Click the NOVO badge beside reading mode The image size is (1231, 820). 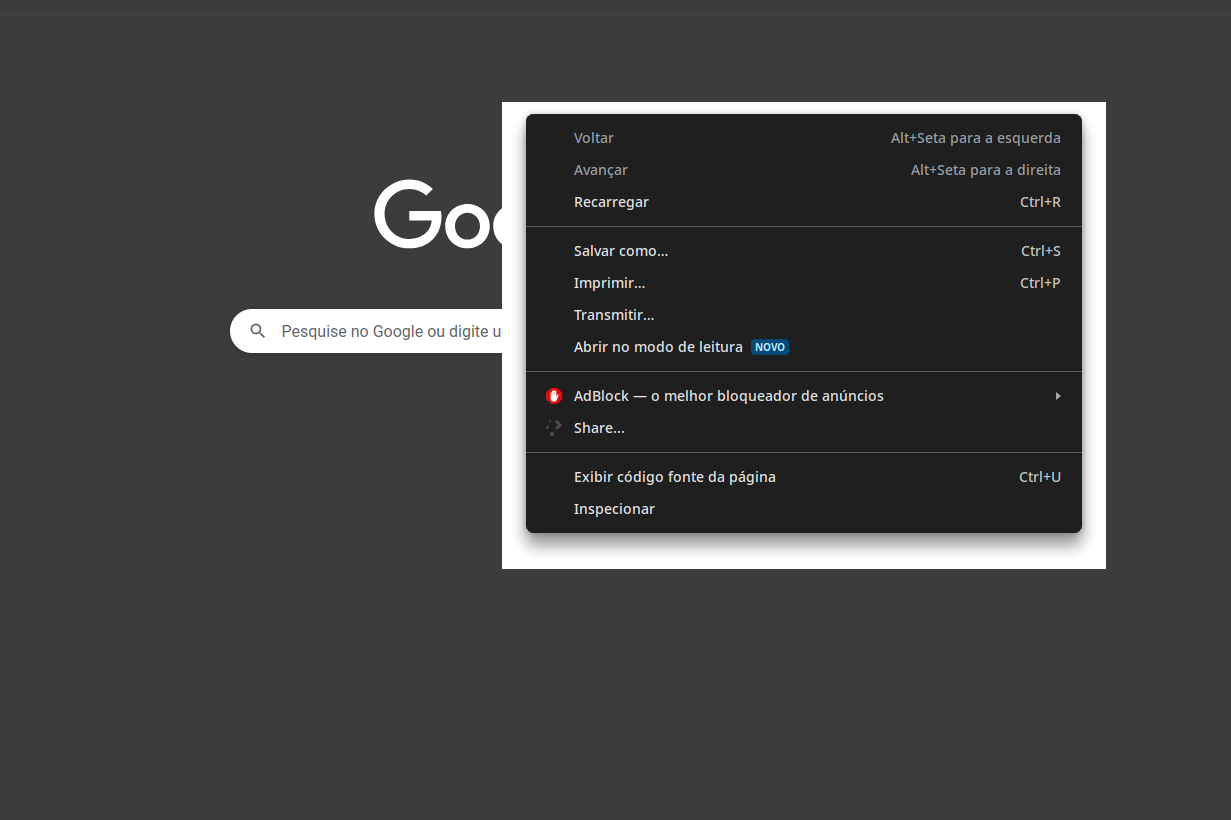770,347
